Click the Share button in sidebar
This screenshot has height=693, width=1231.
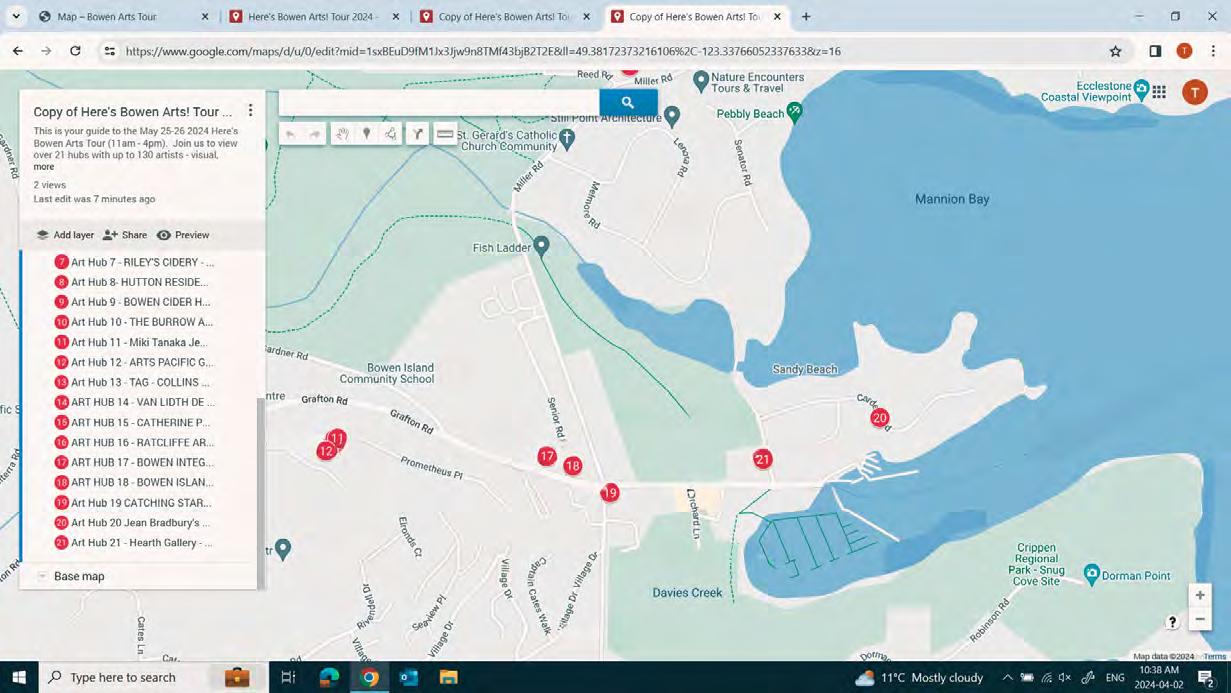coord(125,235)
